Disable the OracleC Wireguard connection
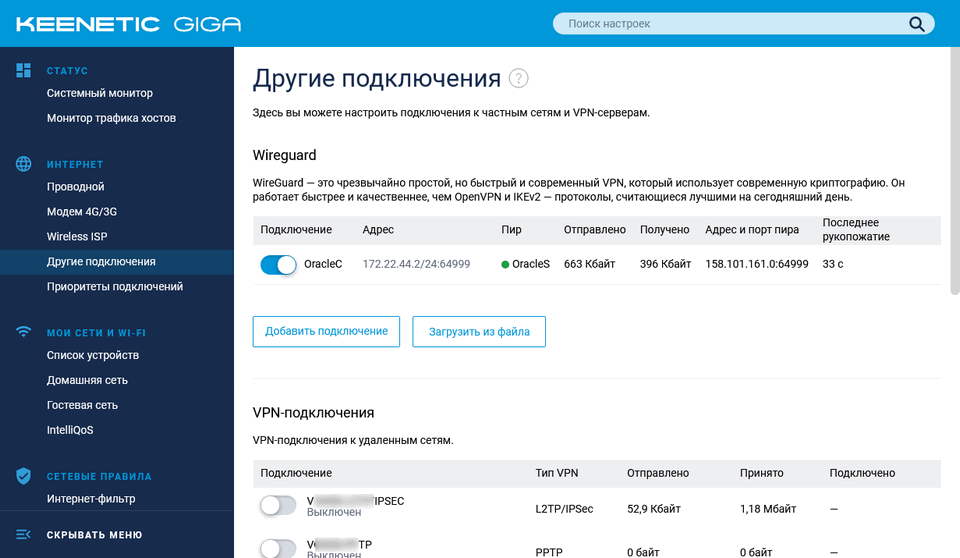This screenshot has width=960, height=558. 278,265
